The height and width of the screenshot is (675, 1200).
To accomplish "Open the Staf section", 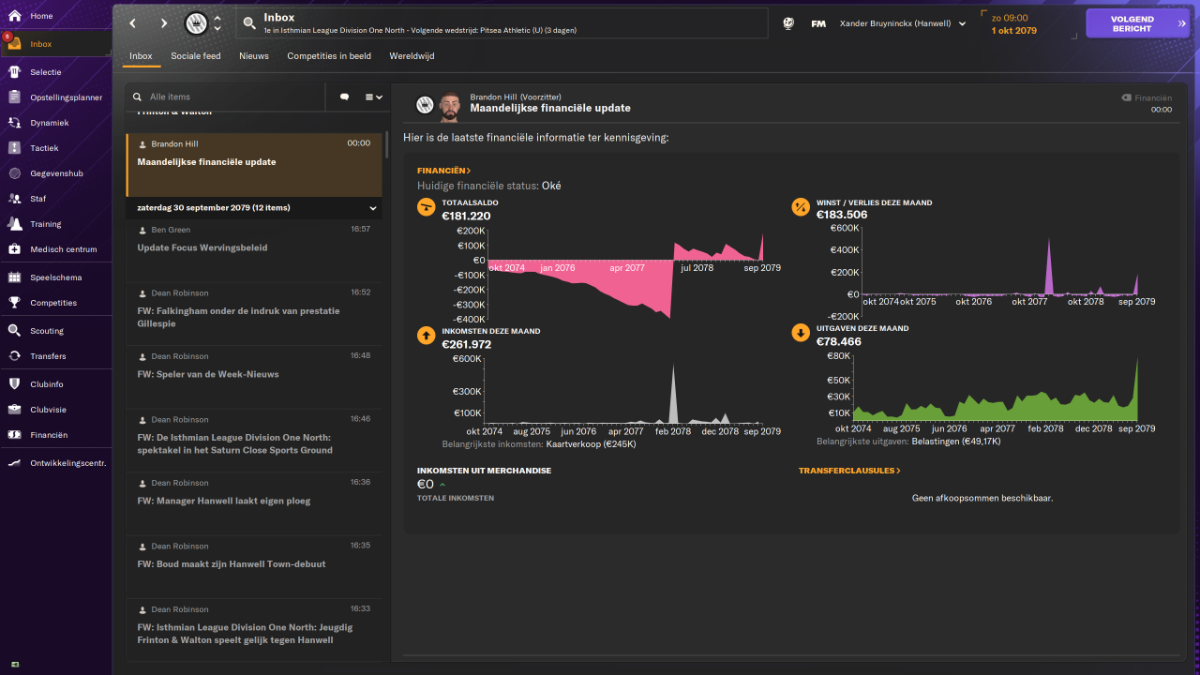I will pos(56,199).
